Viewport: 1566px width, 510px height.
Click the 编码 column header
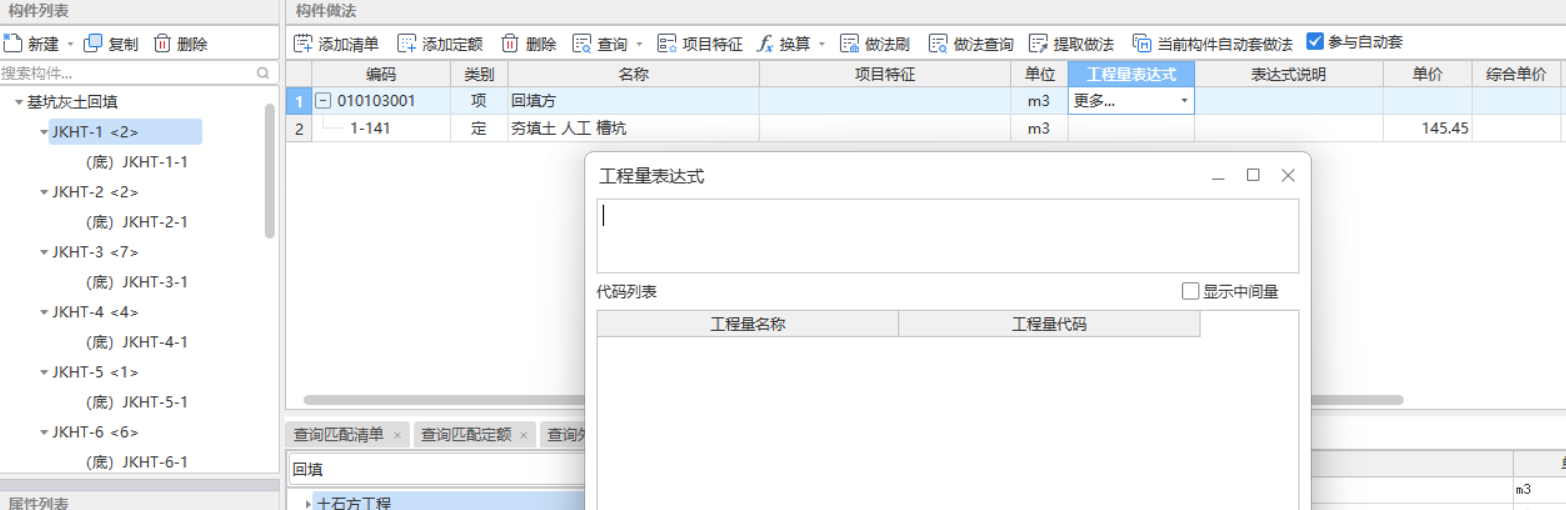pos(381,74)
